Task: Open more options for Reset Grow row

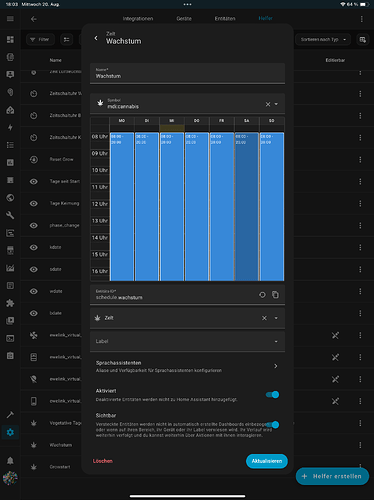Action: [360, 160]
